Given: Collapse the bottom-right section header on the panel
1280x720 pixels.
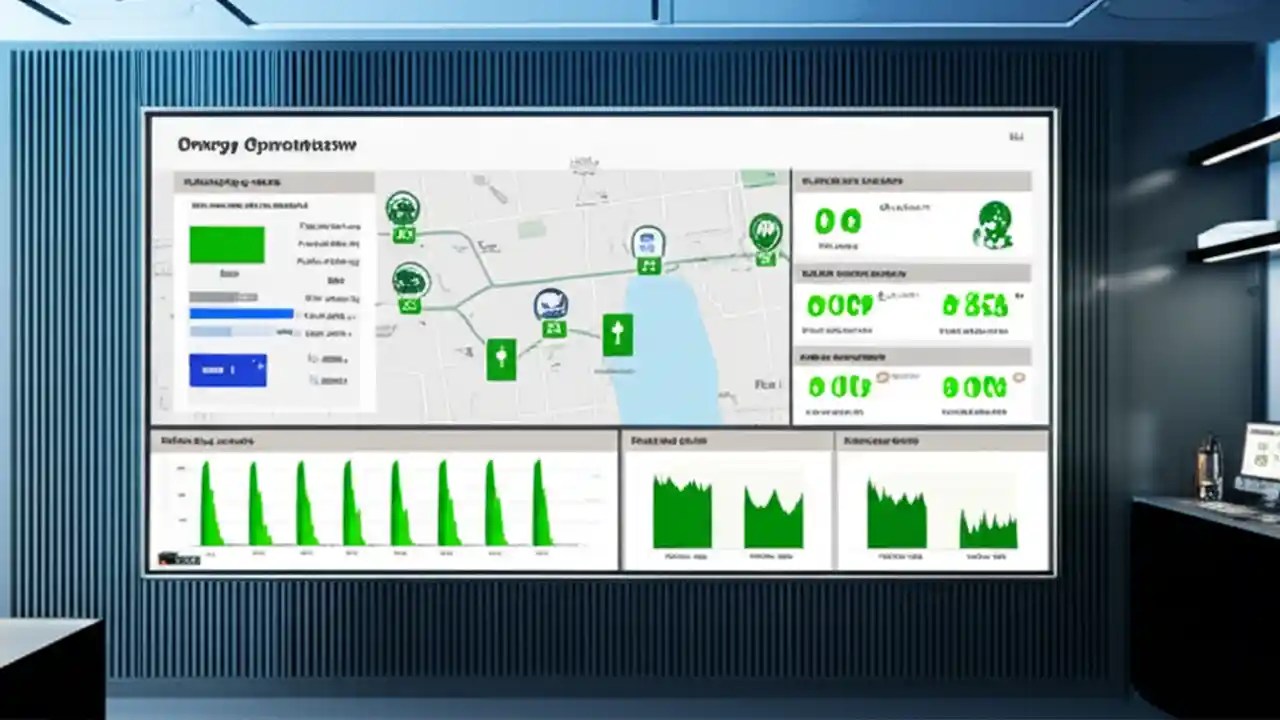Looking at the screenshot, I should (x=913, y=355).
